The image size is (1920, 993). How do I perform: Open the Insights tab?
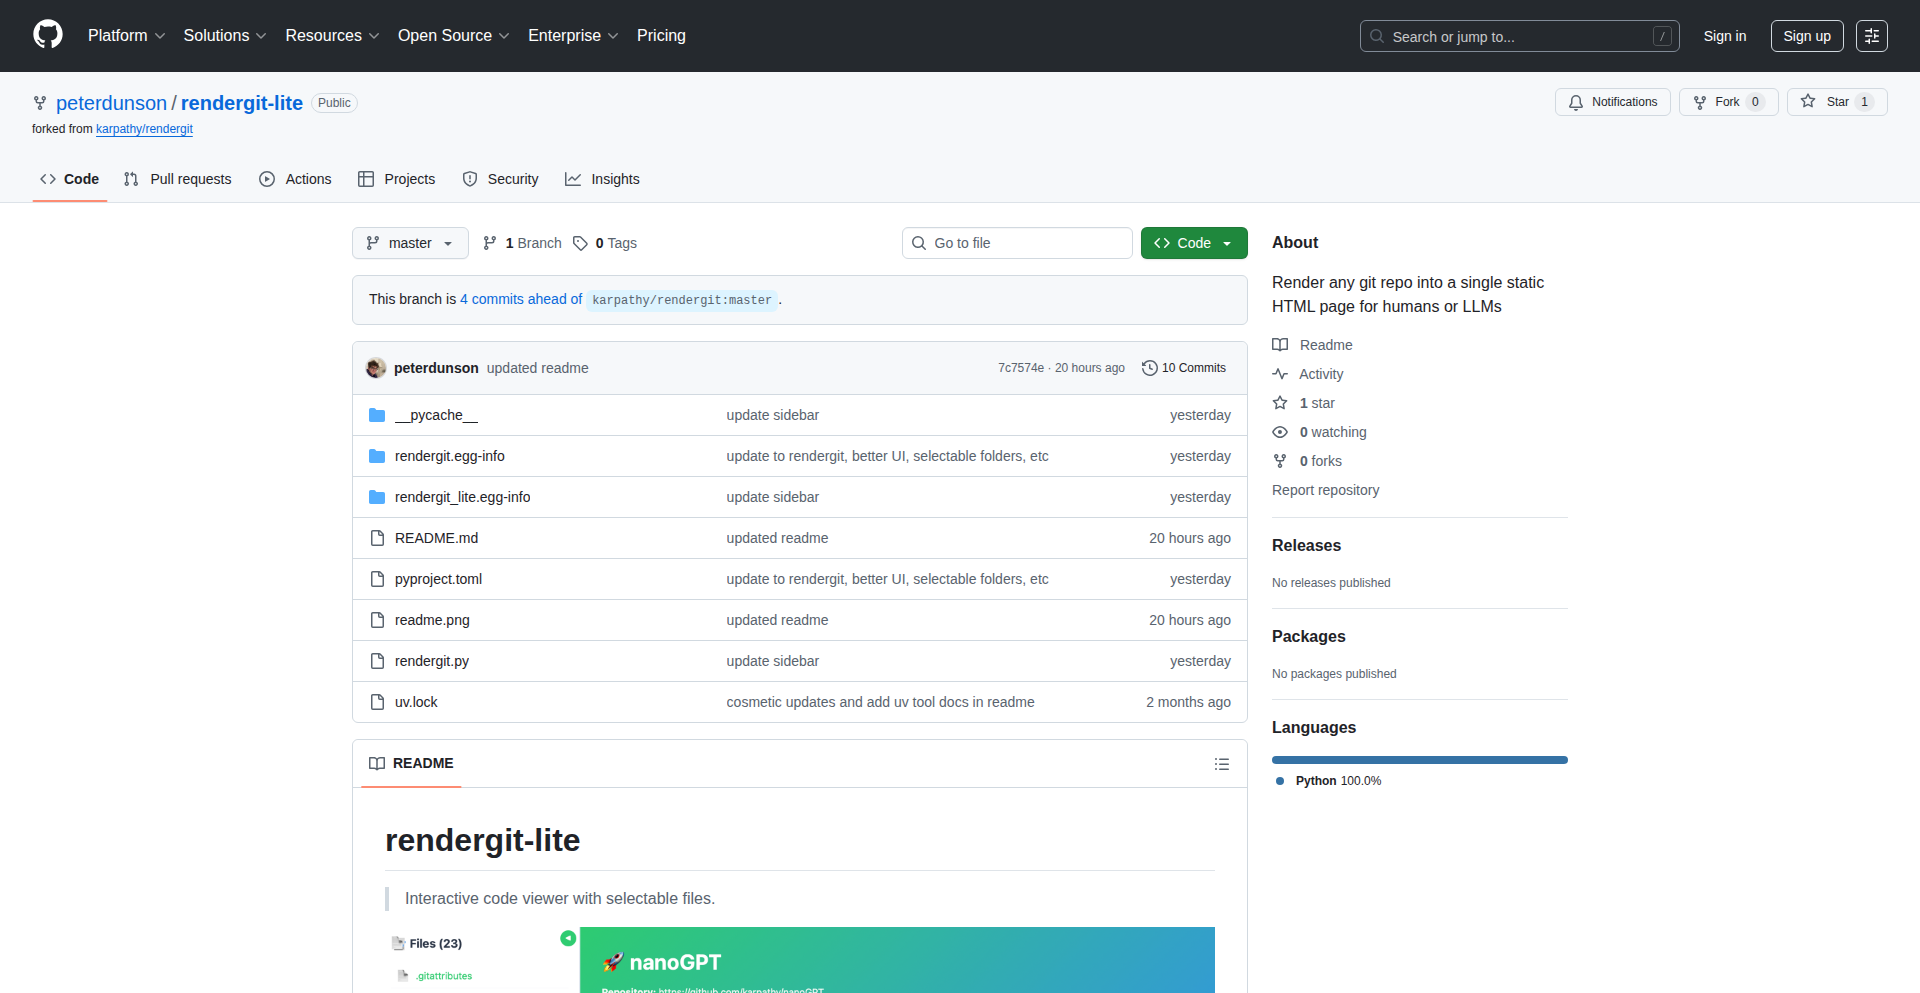(602, 179)
